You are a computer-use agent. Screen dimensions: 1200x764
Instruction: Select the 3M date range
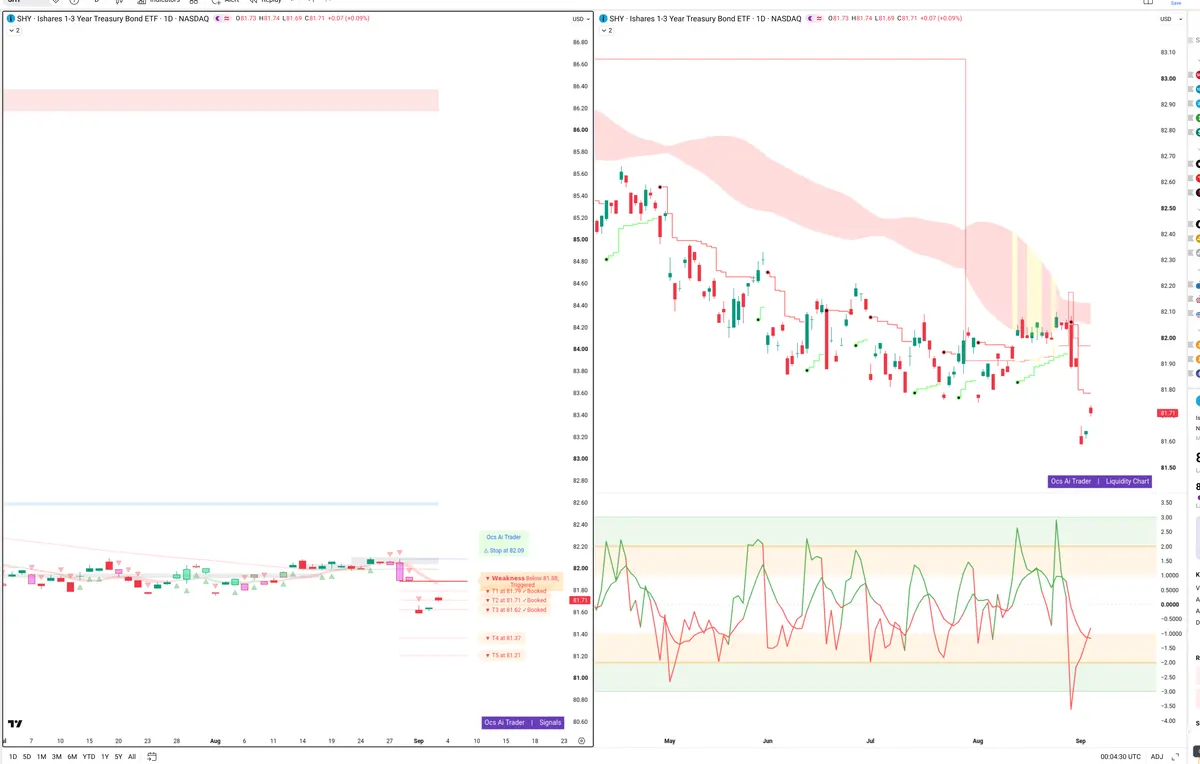tap(57, 757)
